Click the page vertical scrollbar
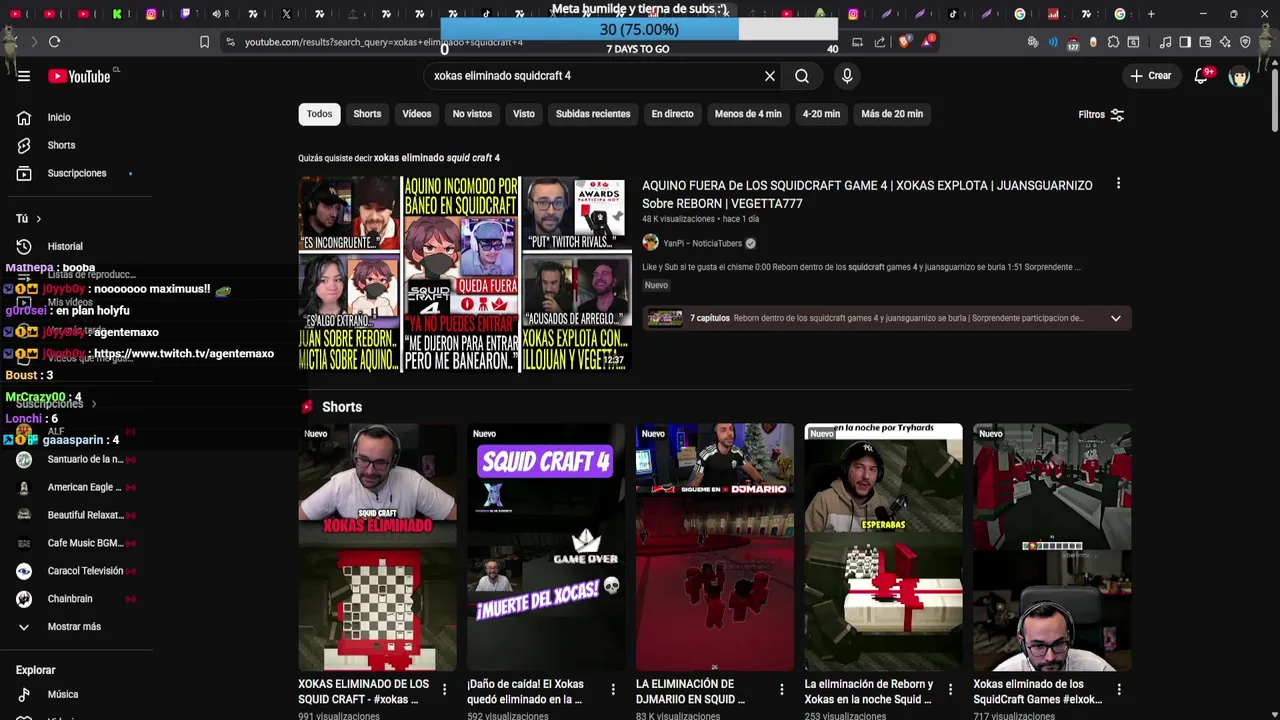This screenshot has width=1280, height=720. (1275, 100)
